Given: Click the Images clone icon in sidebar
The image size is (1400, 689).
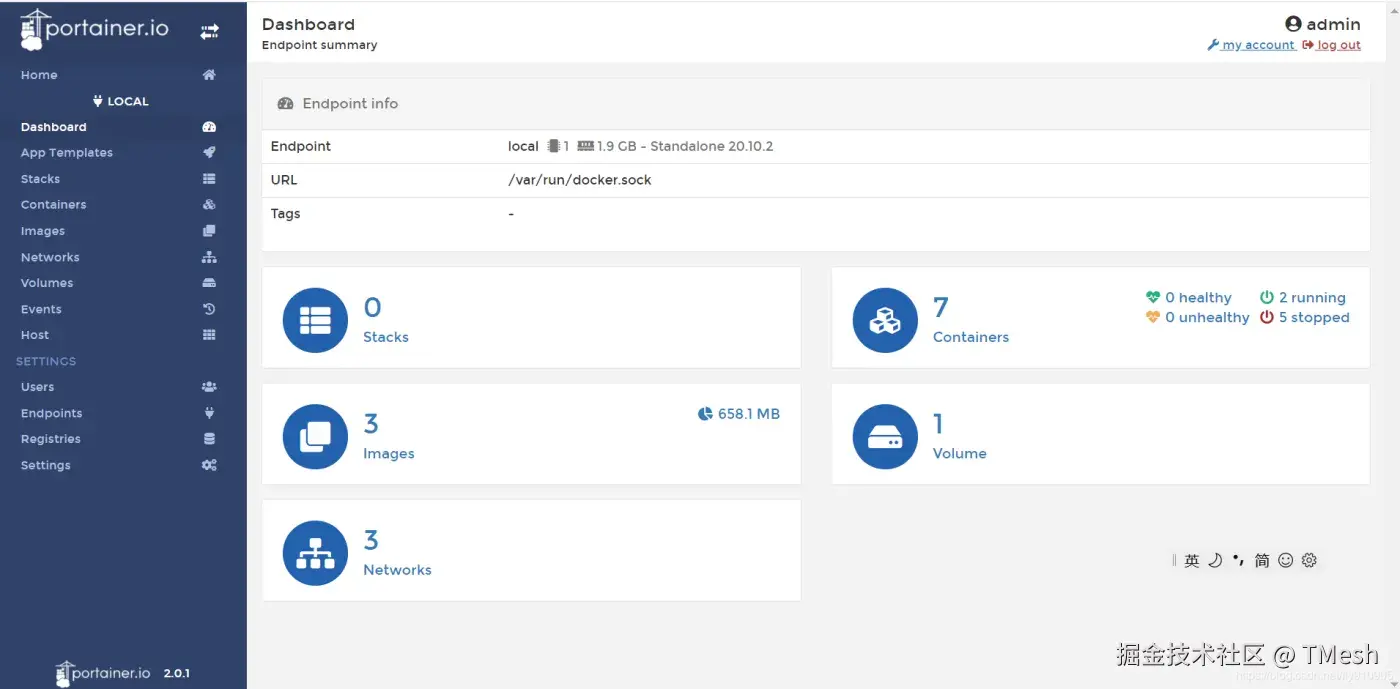Looking at the screenshot, I should [x=209, y=231].
